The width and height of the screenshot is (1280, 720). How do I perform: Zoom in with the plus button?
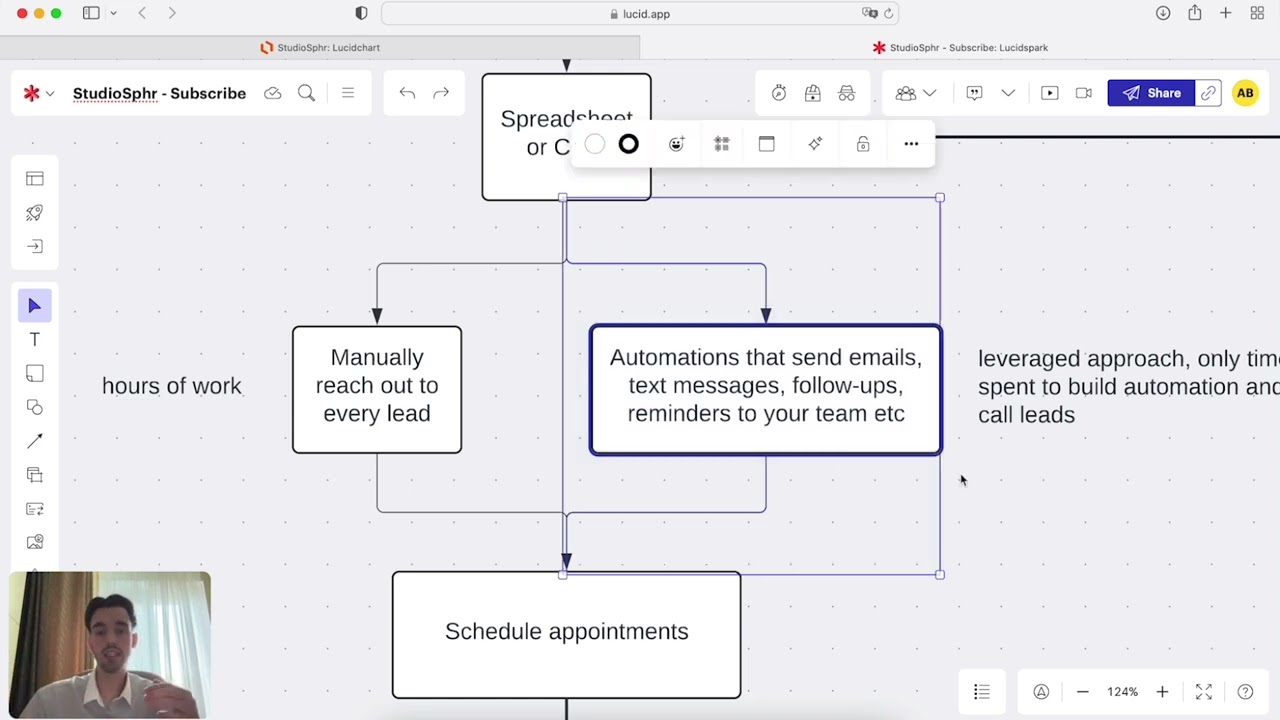coord(1162,692)
